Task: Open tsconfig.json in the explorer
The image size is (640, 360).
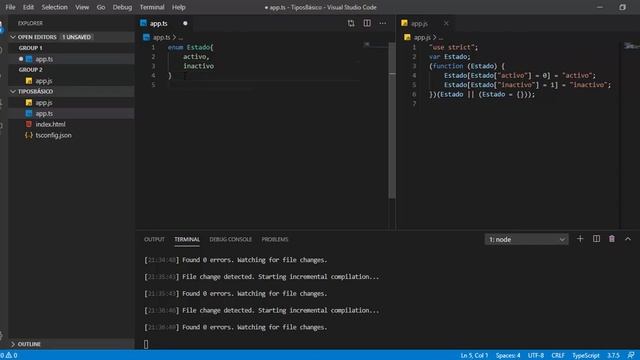Action: click(71, 135)
